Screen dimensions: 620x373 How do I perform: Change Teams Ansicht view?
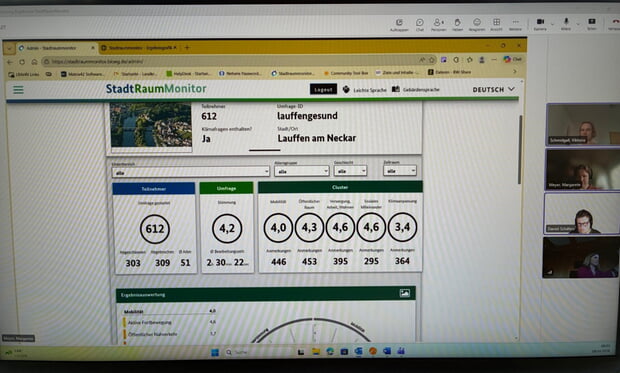coord(496,25)
